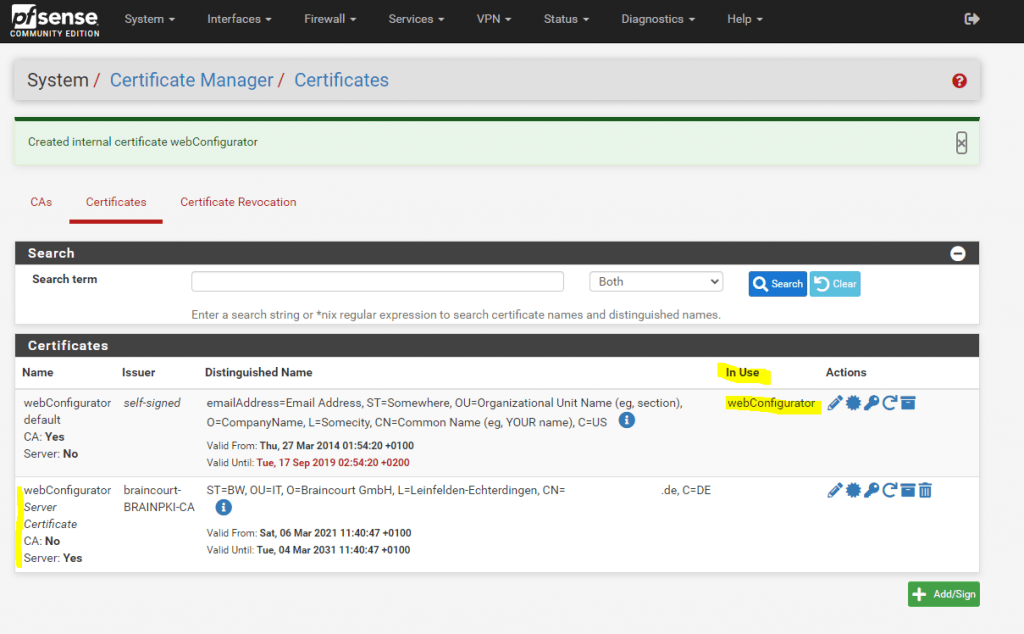Viewport: 1024px width, 634px height.
Task: Switch to Certificate Revocation tab
Action: 238,202
